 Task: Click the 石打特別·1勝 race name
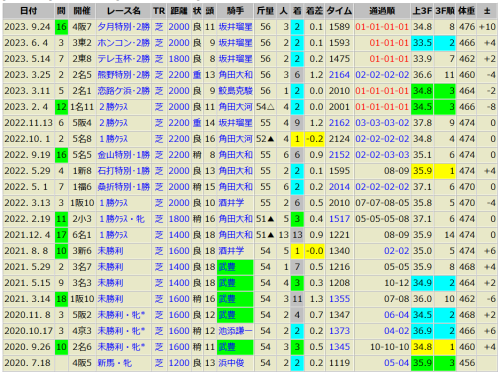pyautogui.click(x=124, y=171)
